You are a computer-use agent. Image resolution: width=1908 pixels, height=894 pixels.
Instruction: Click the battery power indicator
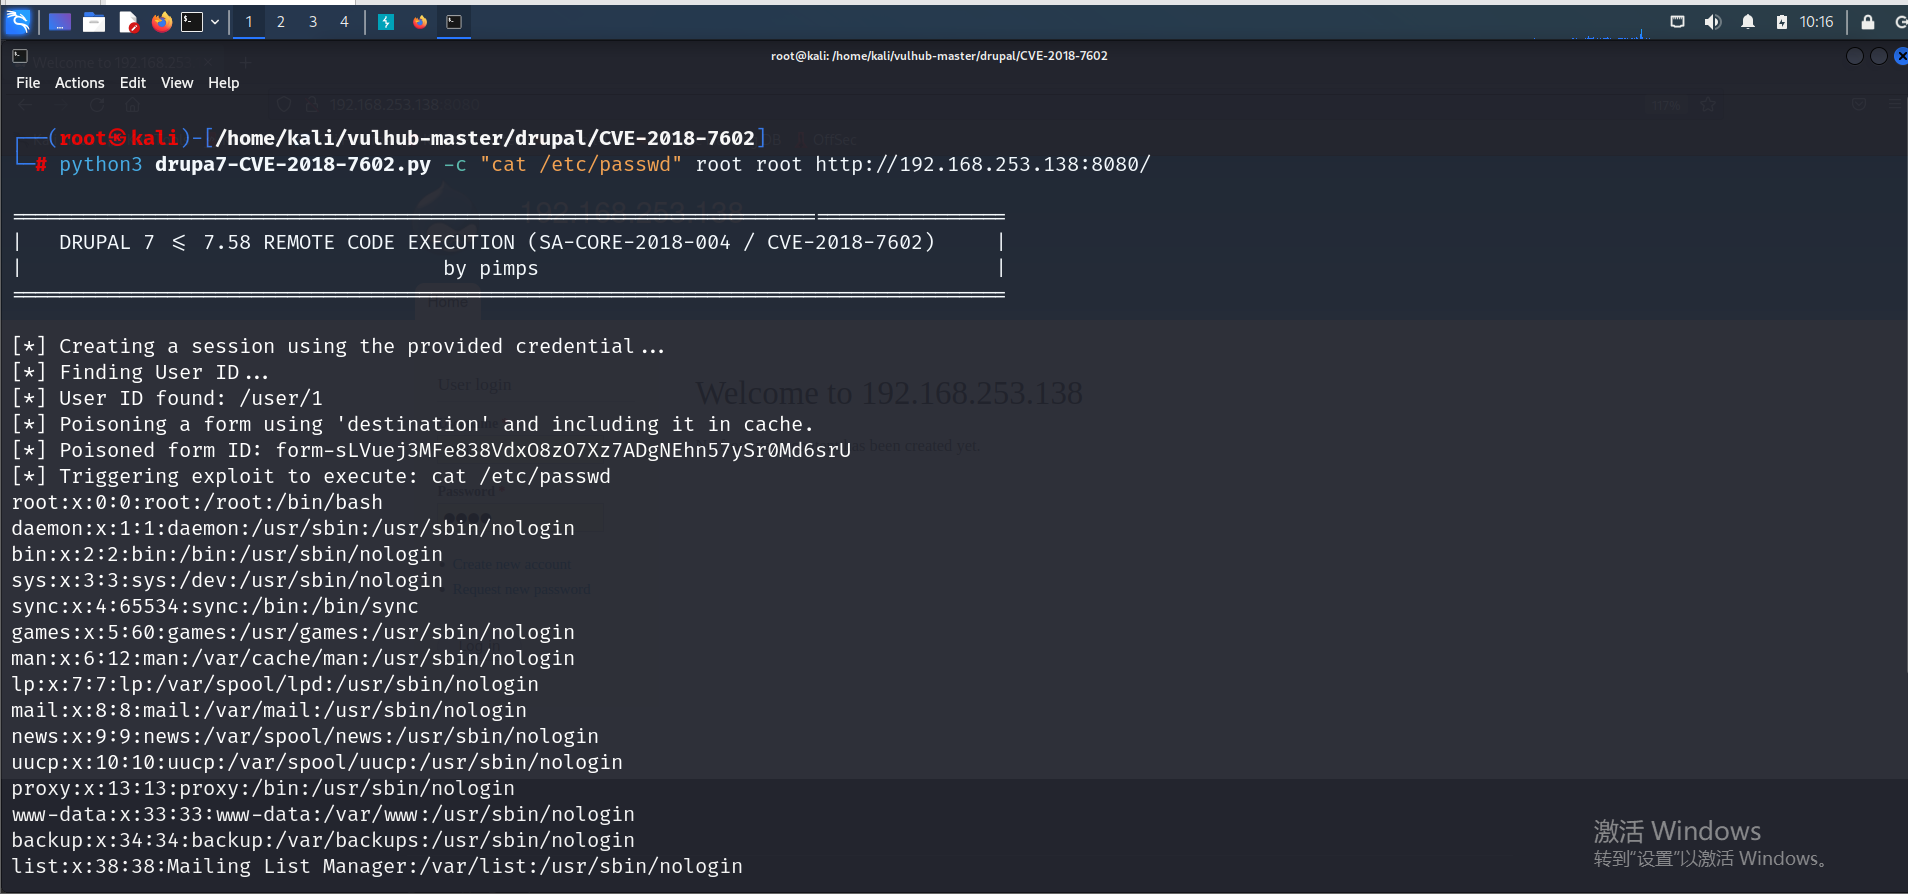[1781, 22]
